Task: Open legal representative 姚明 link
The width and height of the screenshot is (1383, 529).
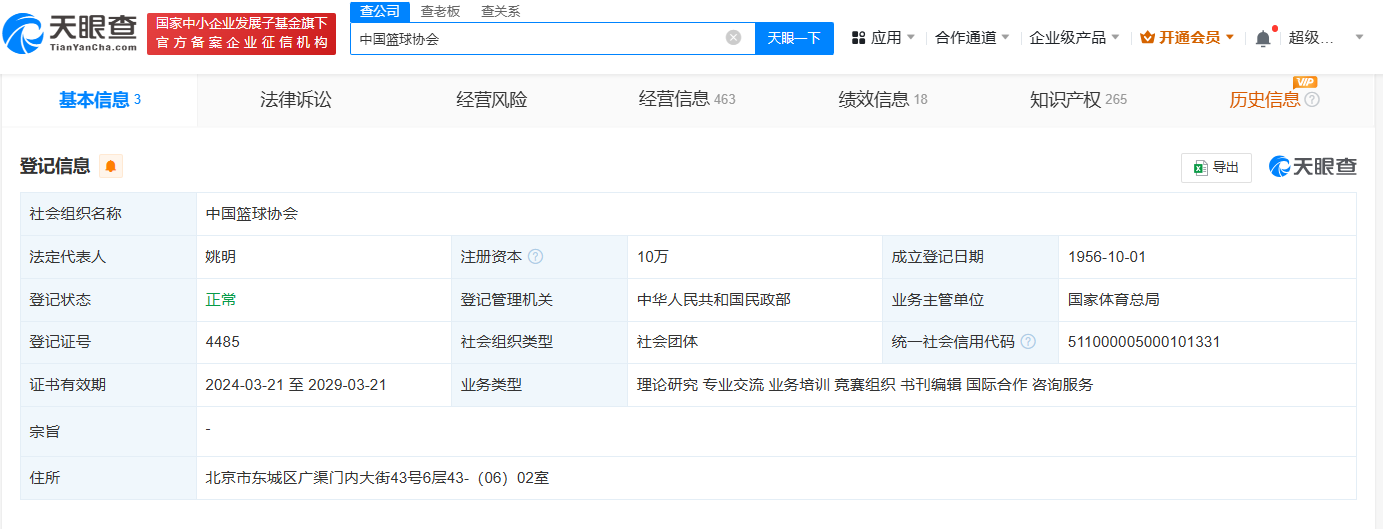Action: 221,257
